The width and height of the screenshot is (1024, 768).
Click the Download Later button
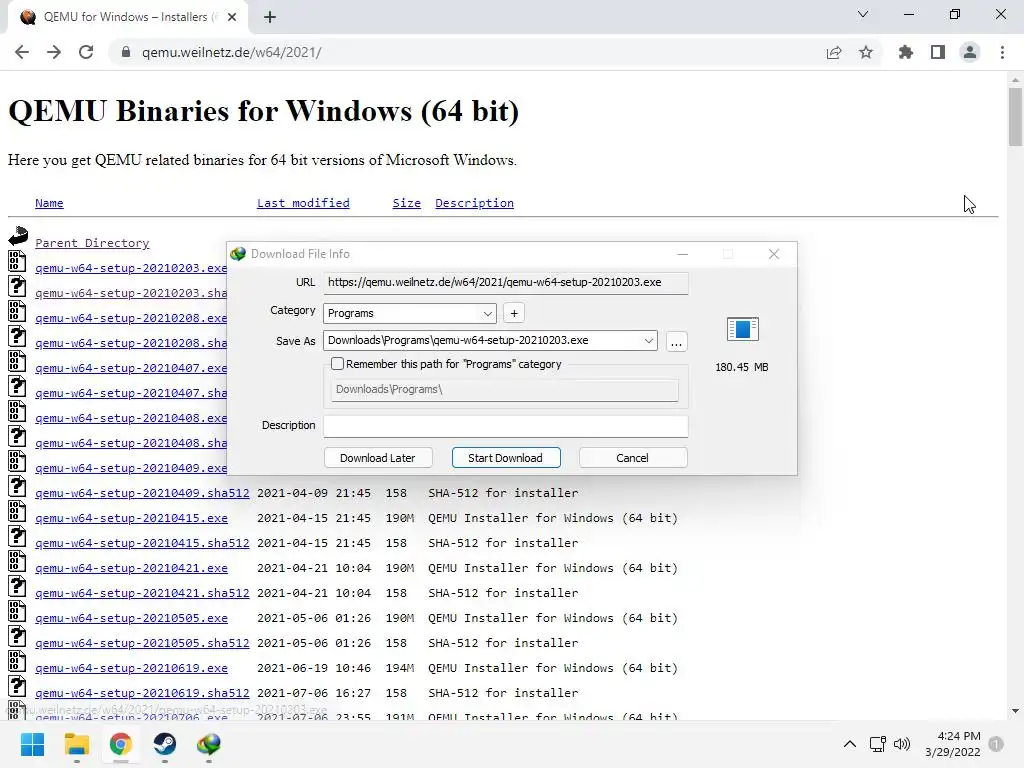pos(378,458)
